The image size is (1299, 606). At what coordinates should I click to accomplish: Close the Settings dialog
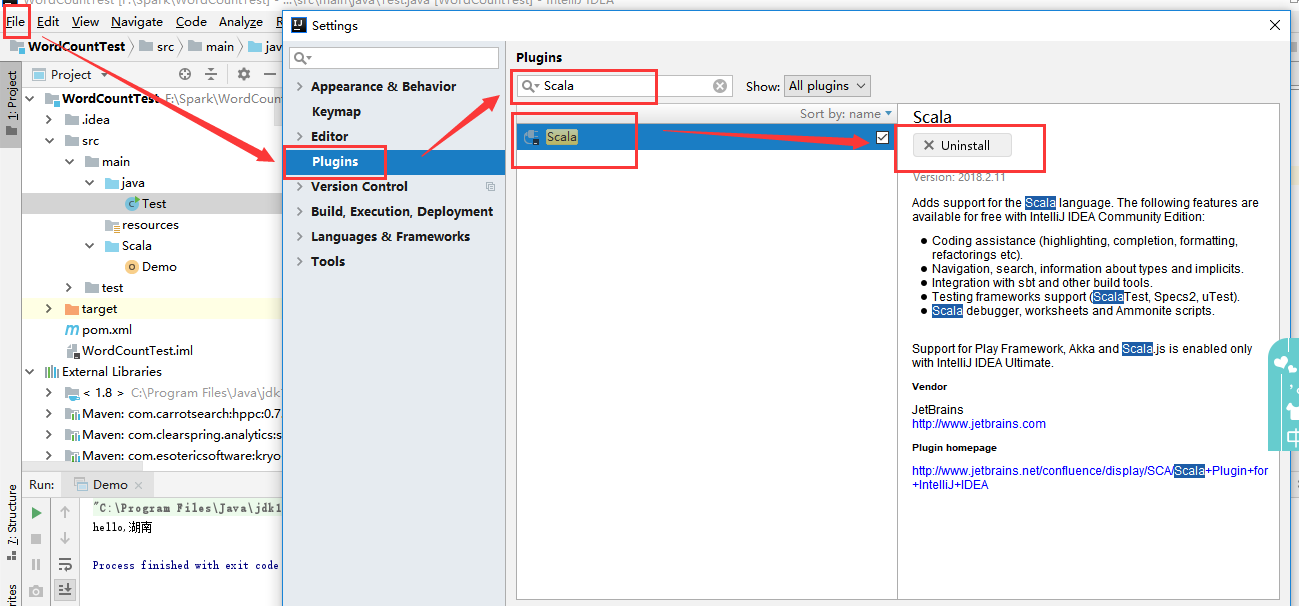1274,25
